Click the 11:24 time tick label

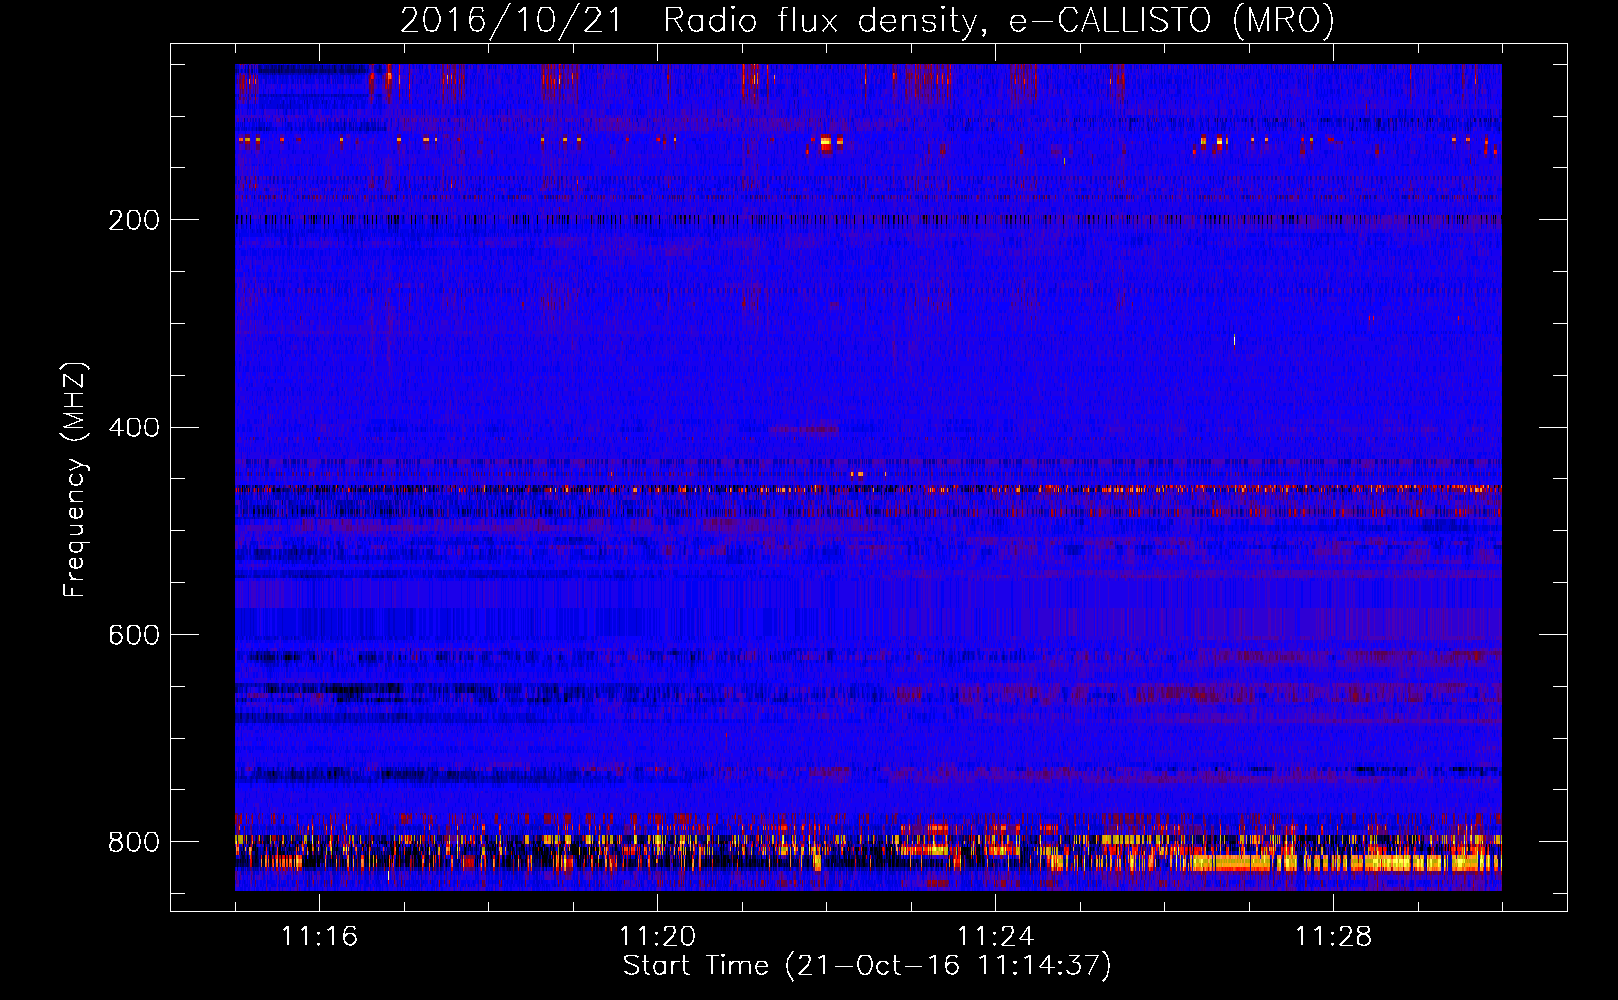pyautogui.click(x=996, y=936)
